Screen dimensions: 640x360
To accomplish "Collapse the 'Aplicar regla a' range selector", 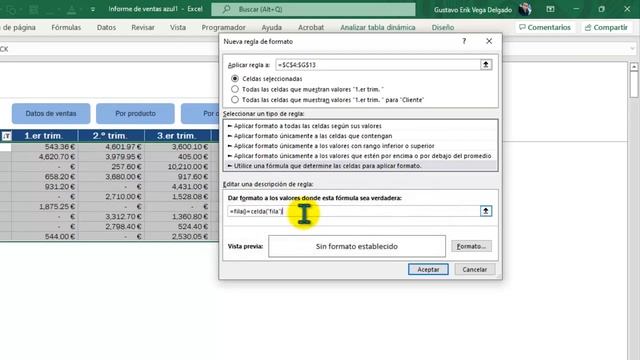I will pyautogui.click(x=486, y=64).
